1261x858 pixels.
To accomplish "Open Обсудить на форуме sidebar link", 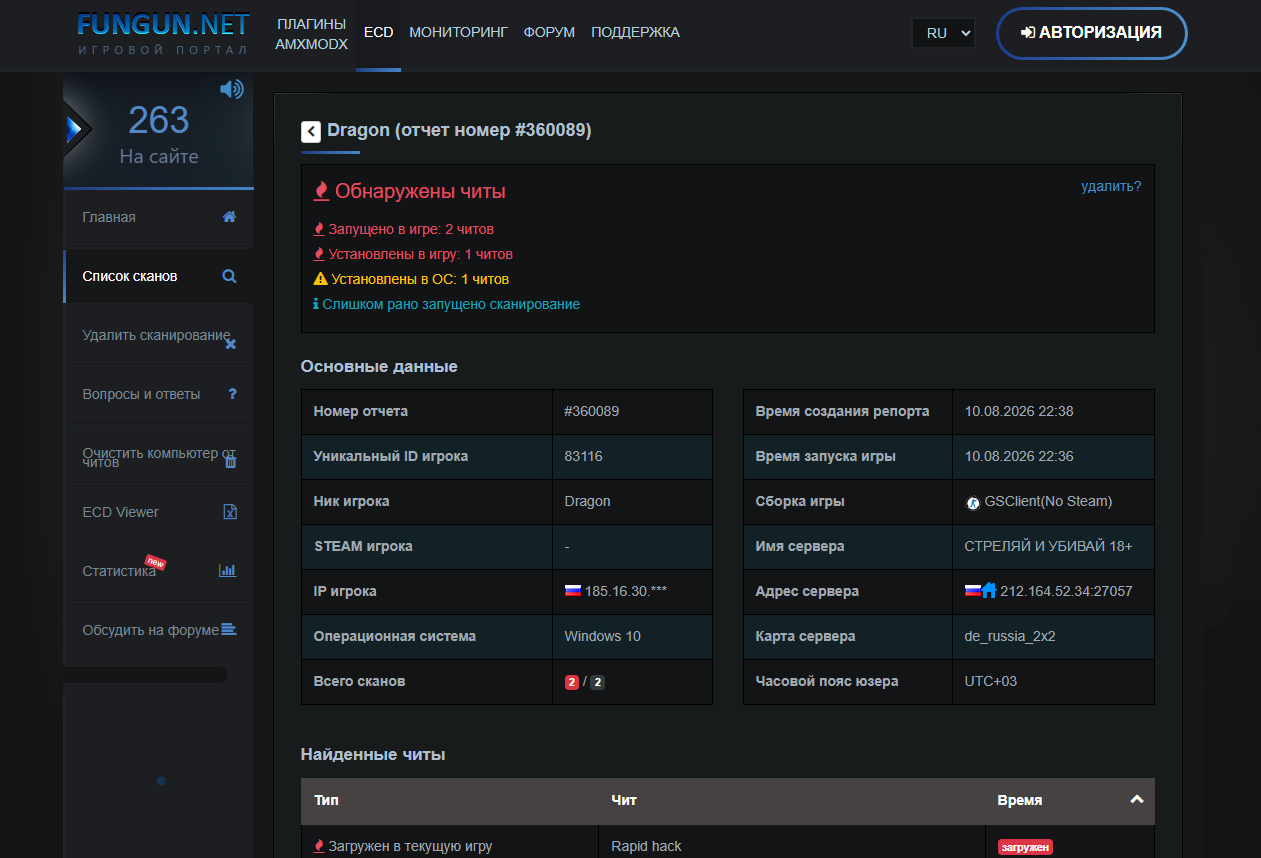I will click(x=158, y=630).
